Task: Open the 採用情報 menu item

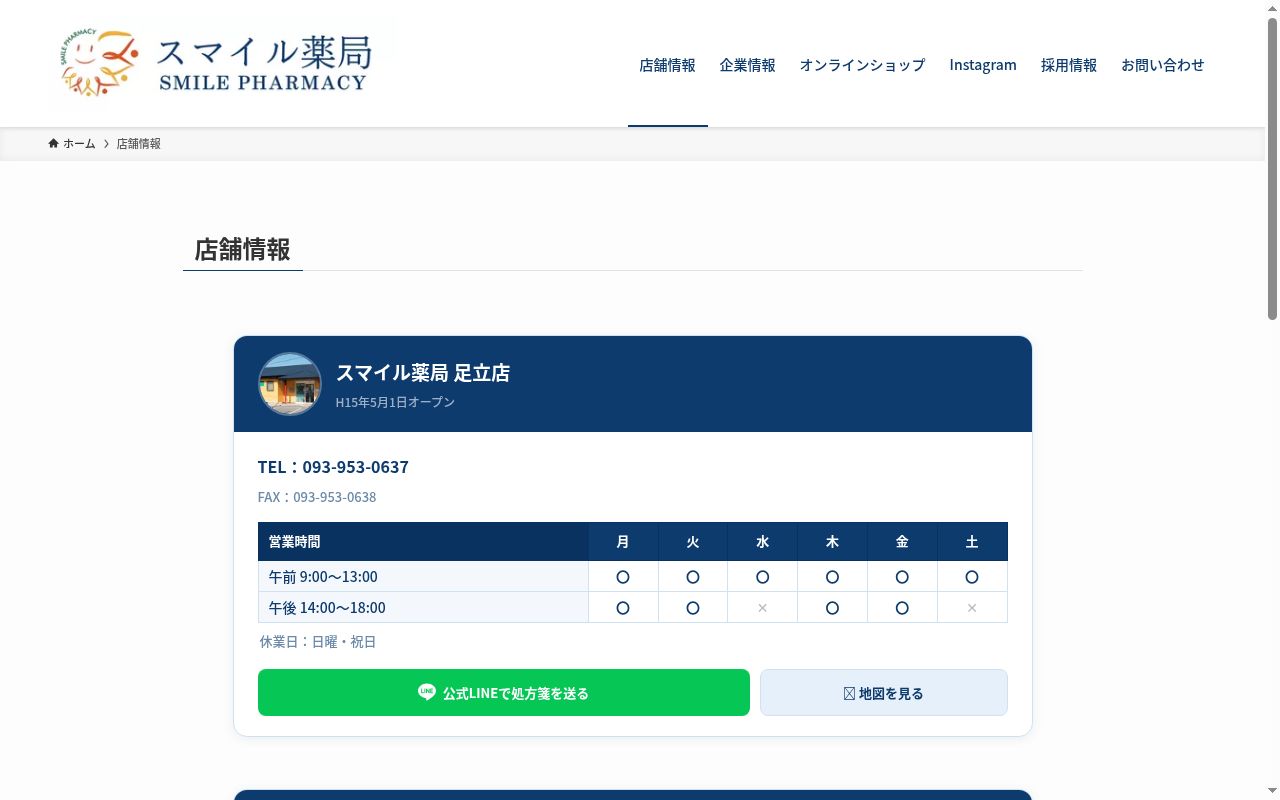Action: coord(1069,65)
